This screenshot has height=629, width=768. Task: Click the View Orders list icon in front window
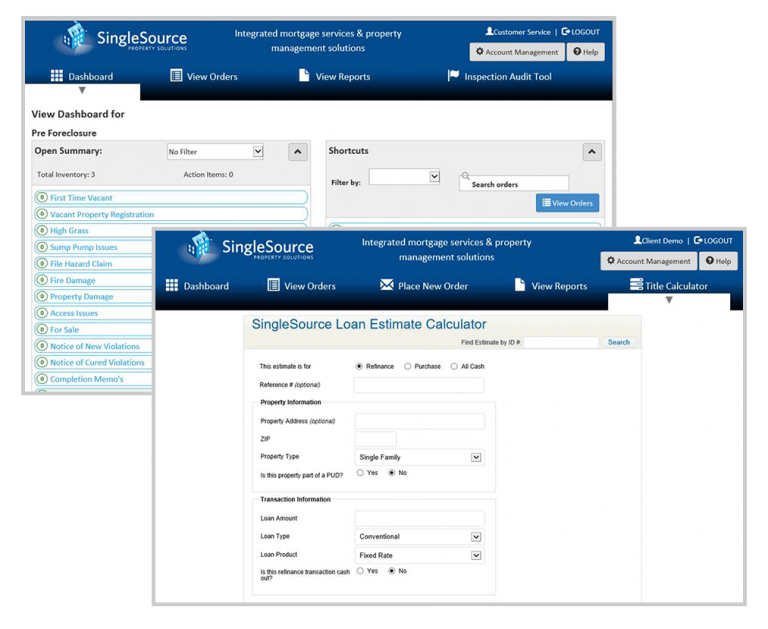[x=273, y=286]
